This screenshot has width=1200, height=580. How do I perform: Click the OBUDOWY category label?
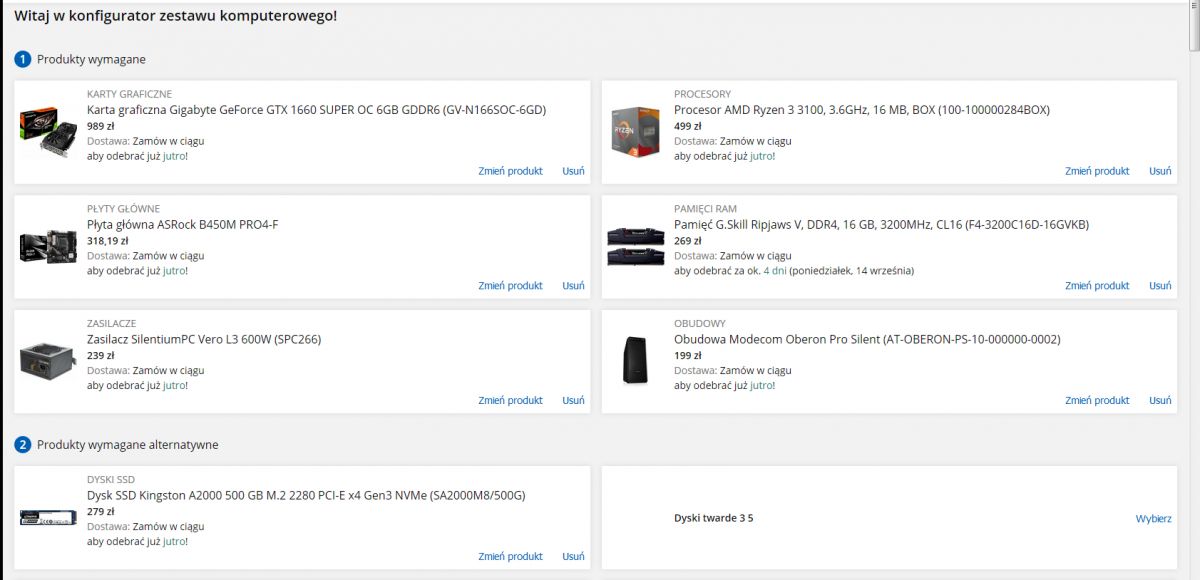[x=700, y=324]
